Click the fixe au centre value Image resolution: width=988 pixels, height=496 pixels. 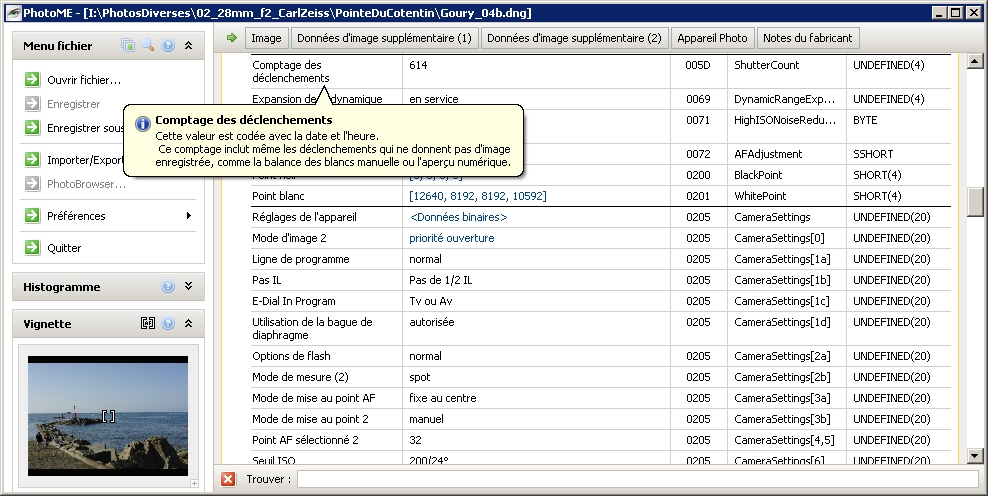pyautogui.click(x=443, y=398)
